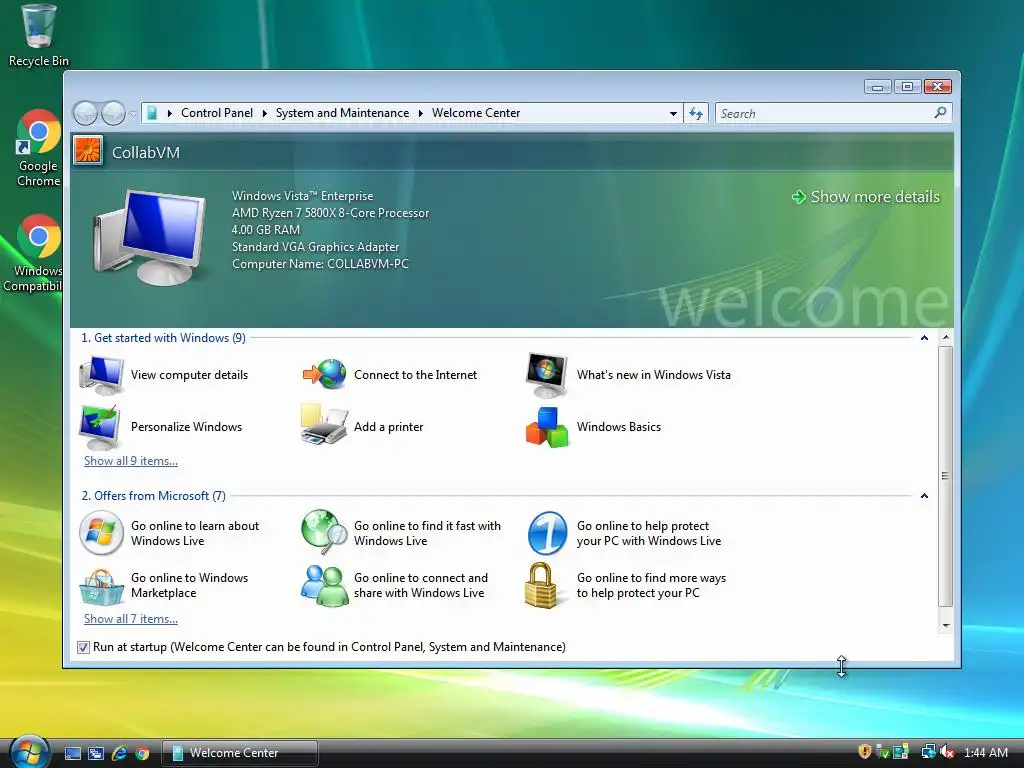Open View computer details icon
Screen dimensions: 1024x768
coord(101,375)
